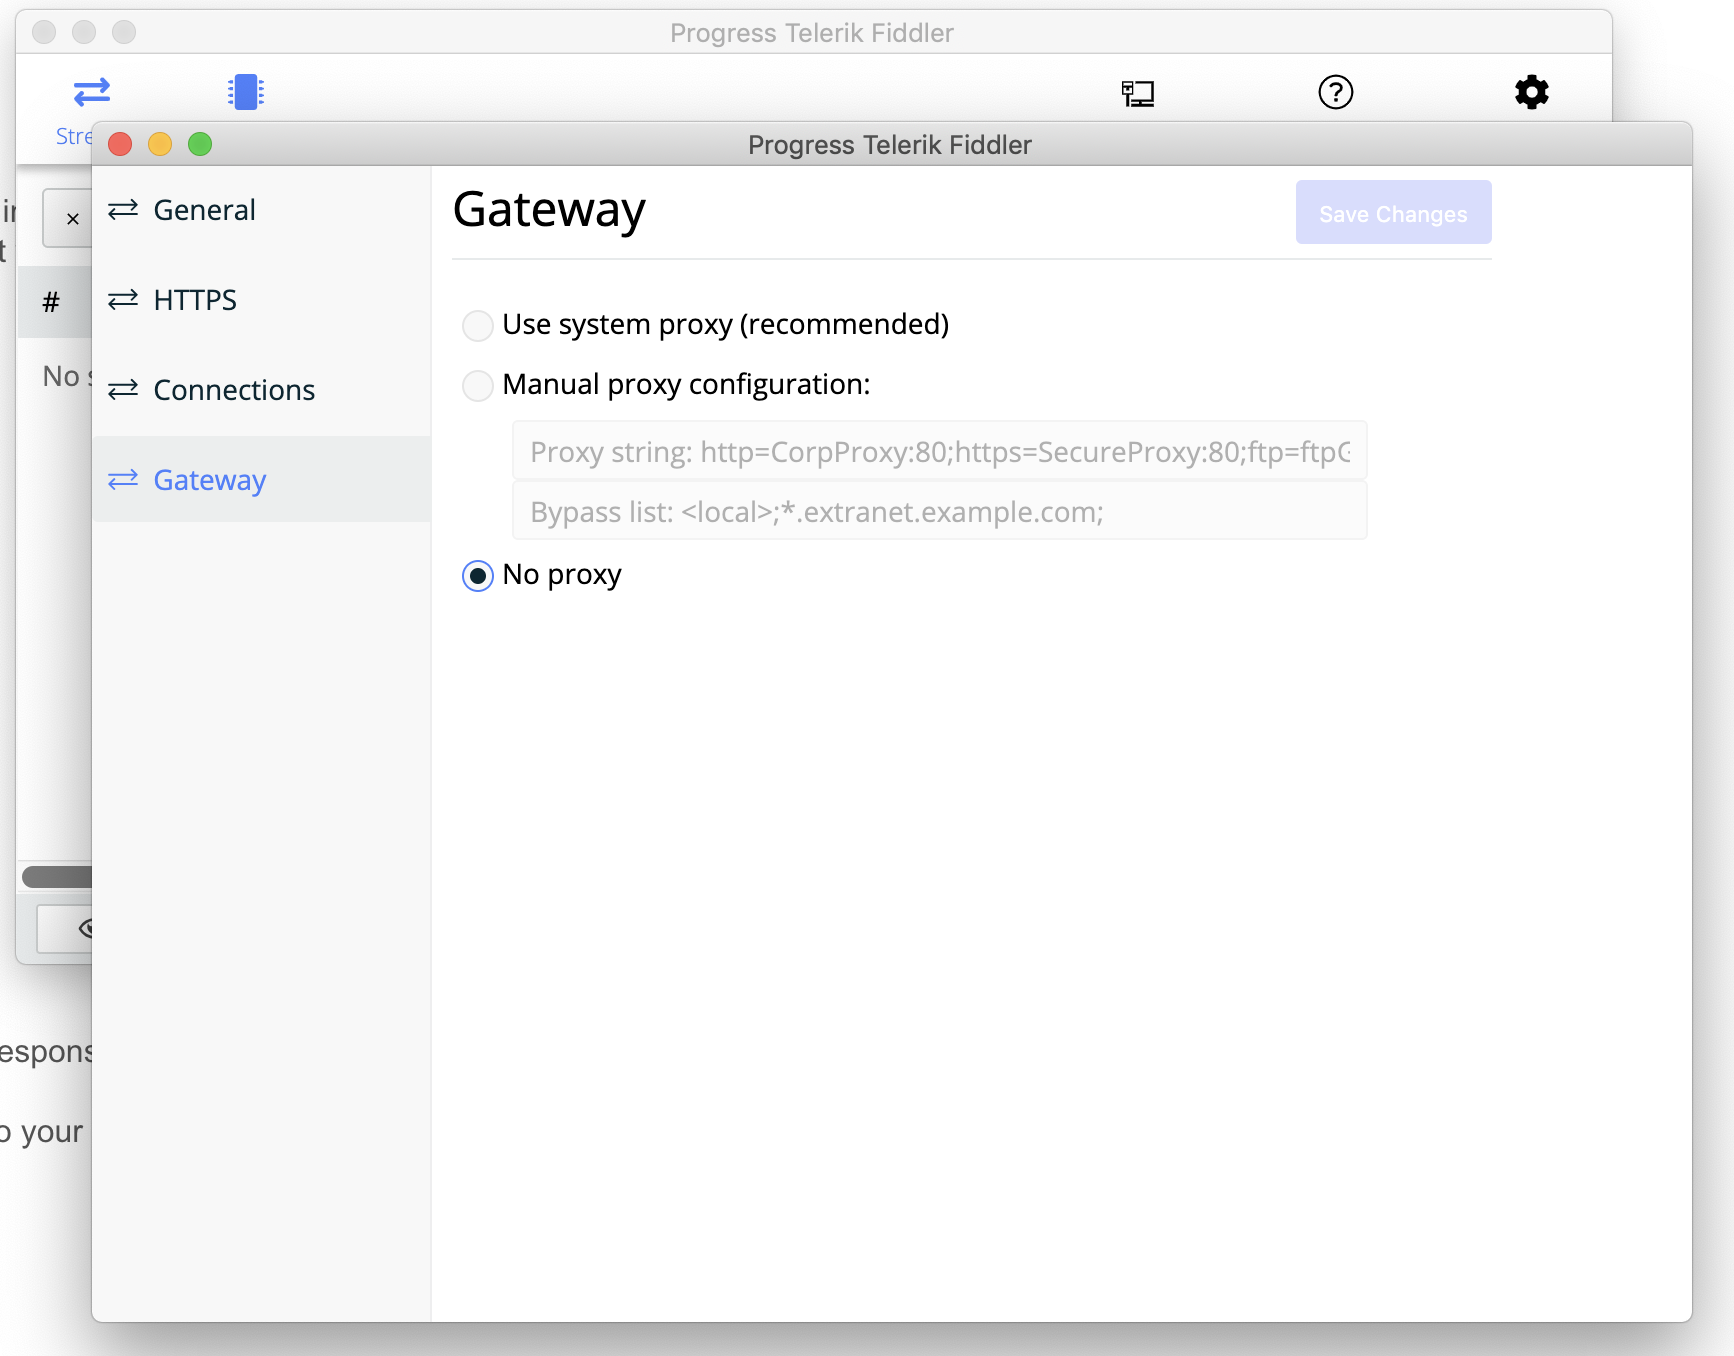
Task: Open the HTTPS settings tab
Action: [x=195, y=300]
